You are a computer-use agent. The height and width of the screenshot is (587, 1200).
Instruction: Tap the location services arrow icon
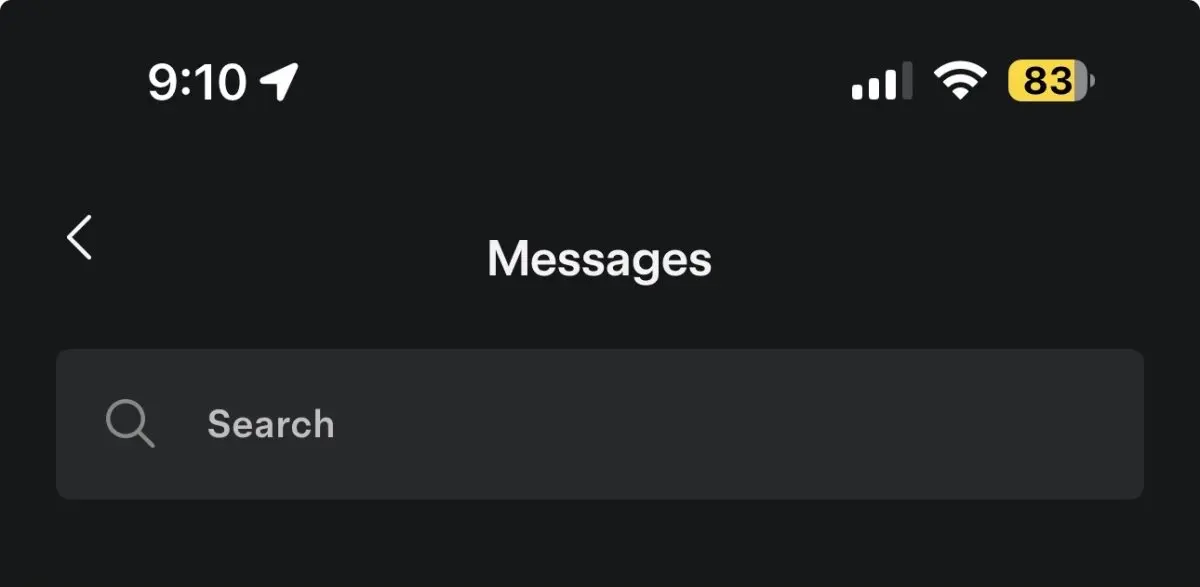(279, 81)
